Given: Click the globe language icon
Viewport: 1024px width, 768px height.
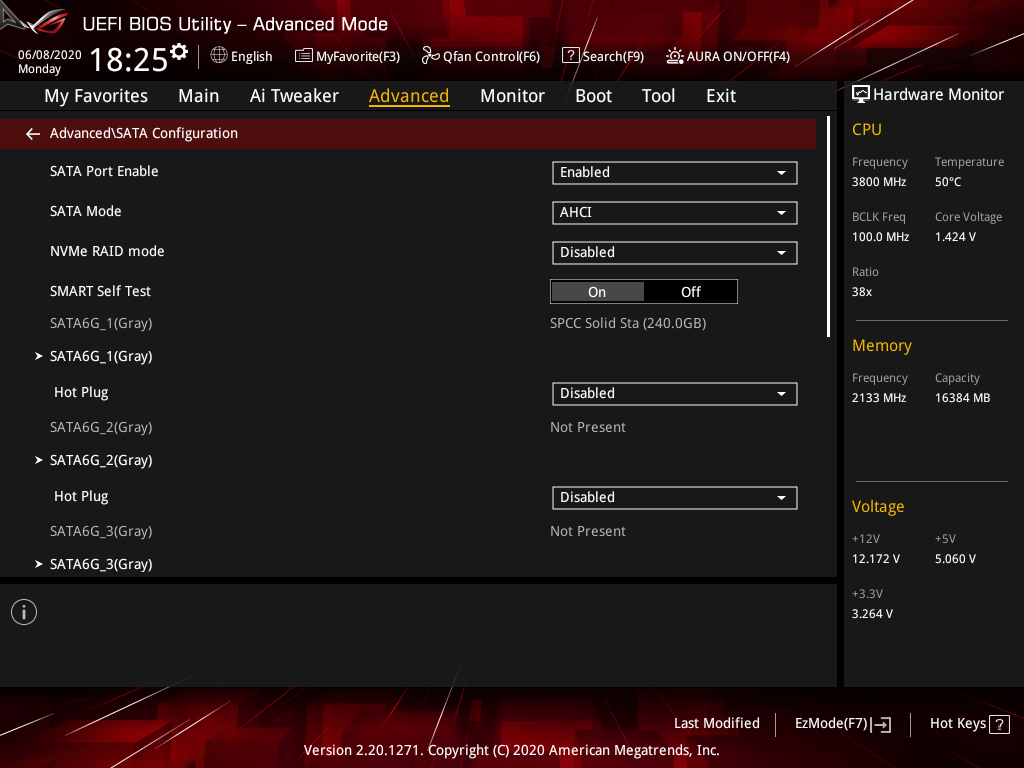Looking at the screenshot, I should point(219,56).
